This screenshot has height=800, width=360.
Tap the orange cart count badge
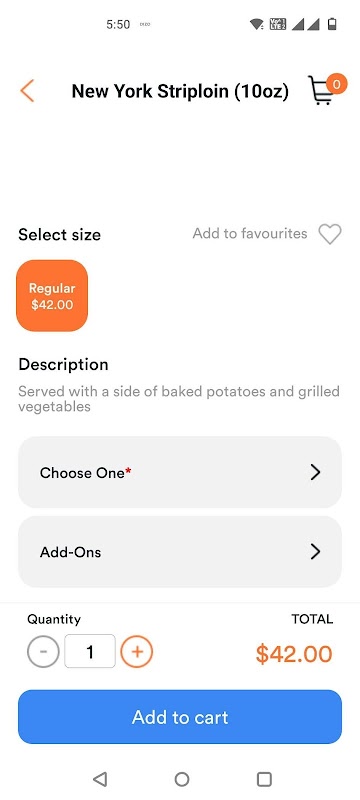tap(337, 84)
